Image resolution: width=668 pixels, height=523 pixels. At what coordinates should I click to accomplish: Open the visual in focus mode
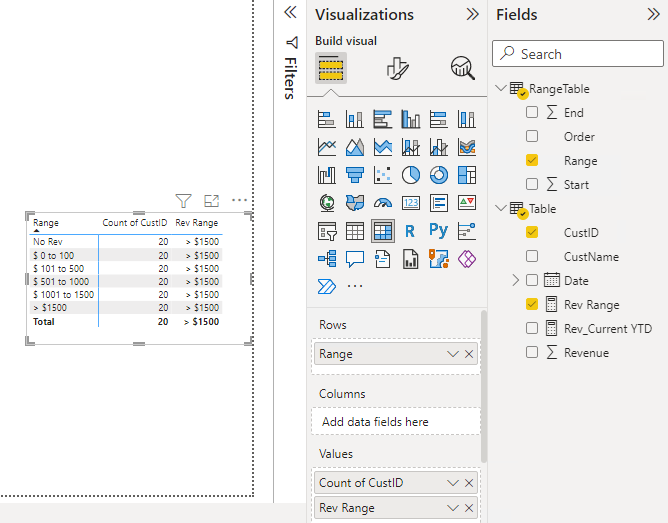(211, 201)
